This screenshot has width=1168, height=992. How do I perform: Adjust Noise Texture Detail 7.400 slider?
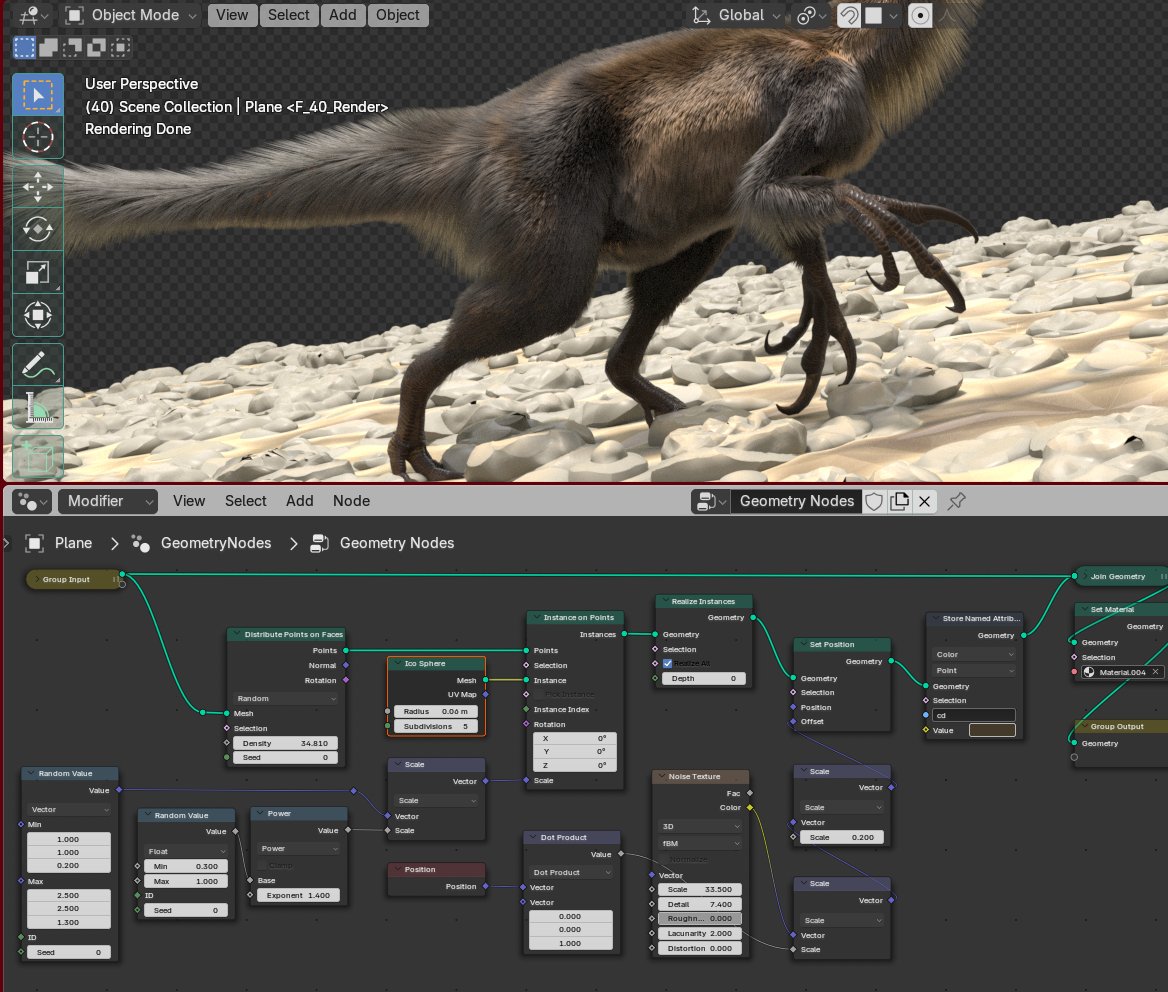(699, 904)
